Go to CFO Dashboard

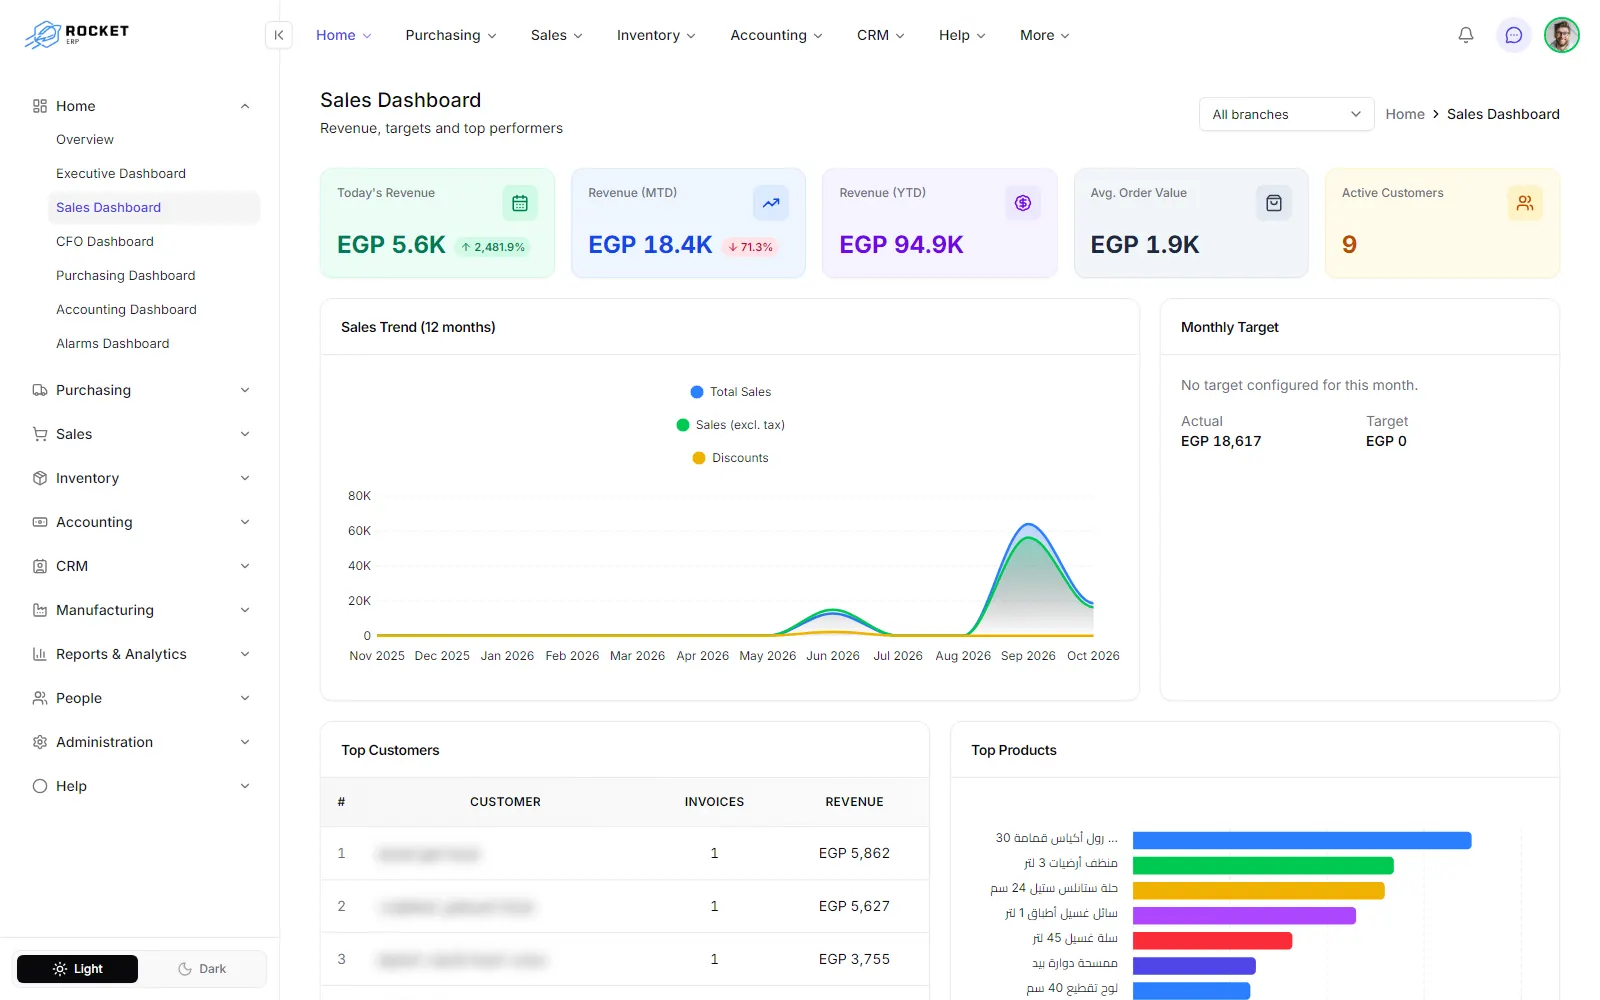click(105, 241)
